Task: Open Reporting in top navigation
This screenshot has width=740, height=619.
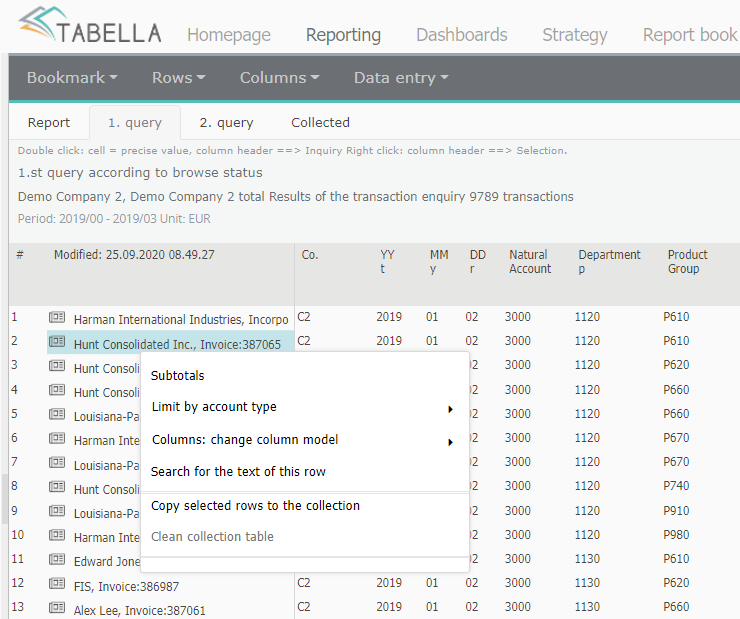Action: [344, 35]
